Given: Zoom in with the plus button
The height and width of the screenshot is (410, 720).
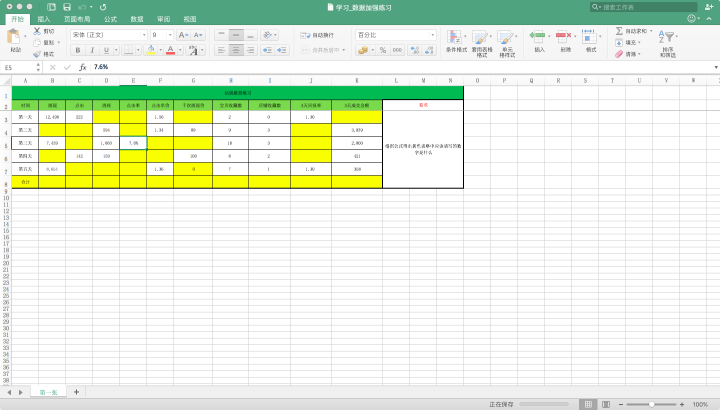Looking at the screenshot, I should pyautogui.click(x=682, y=404).
